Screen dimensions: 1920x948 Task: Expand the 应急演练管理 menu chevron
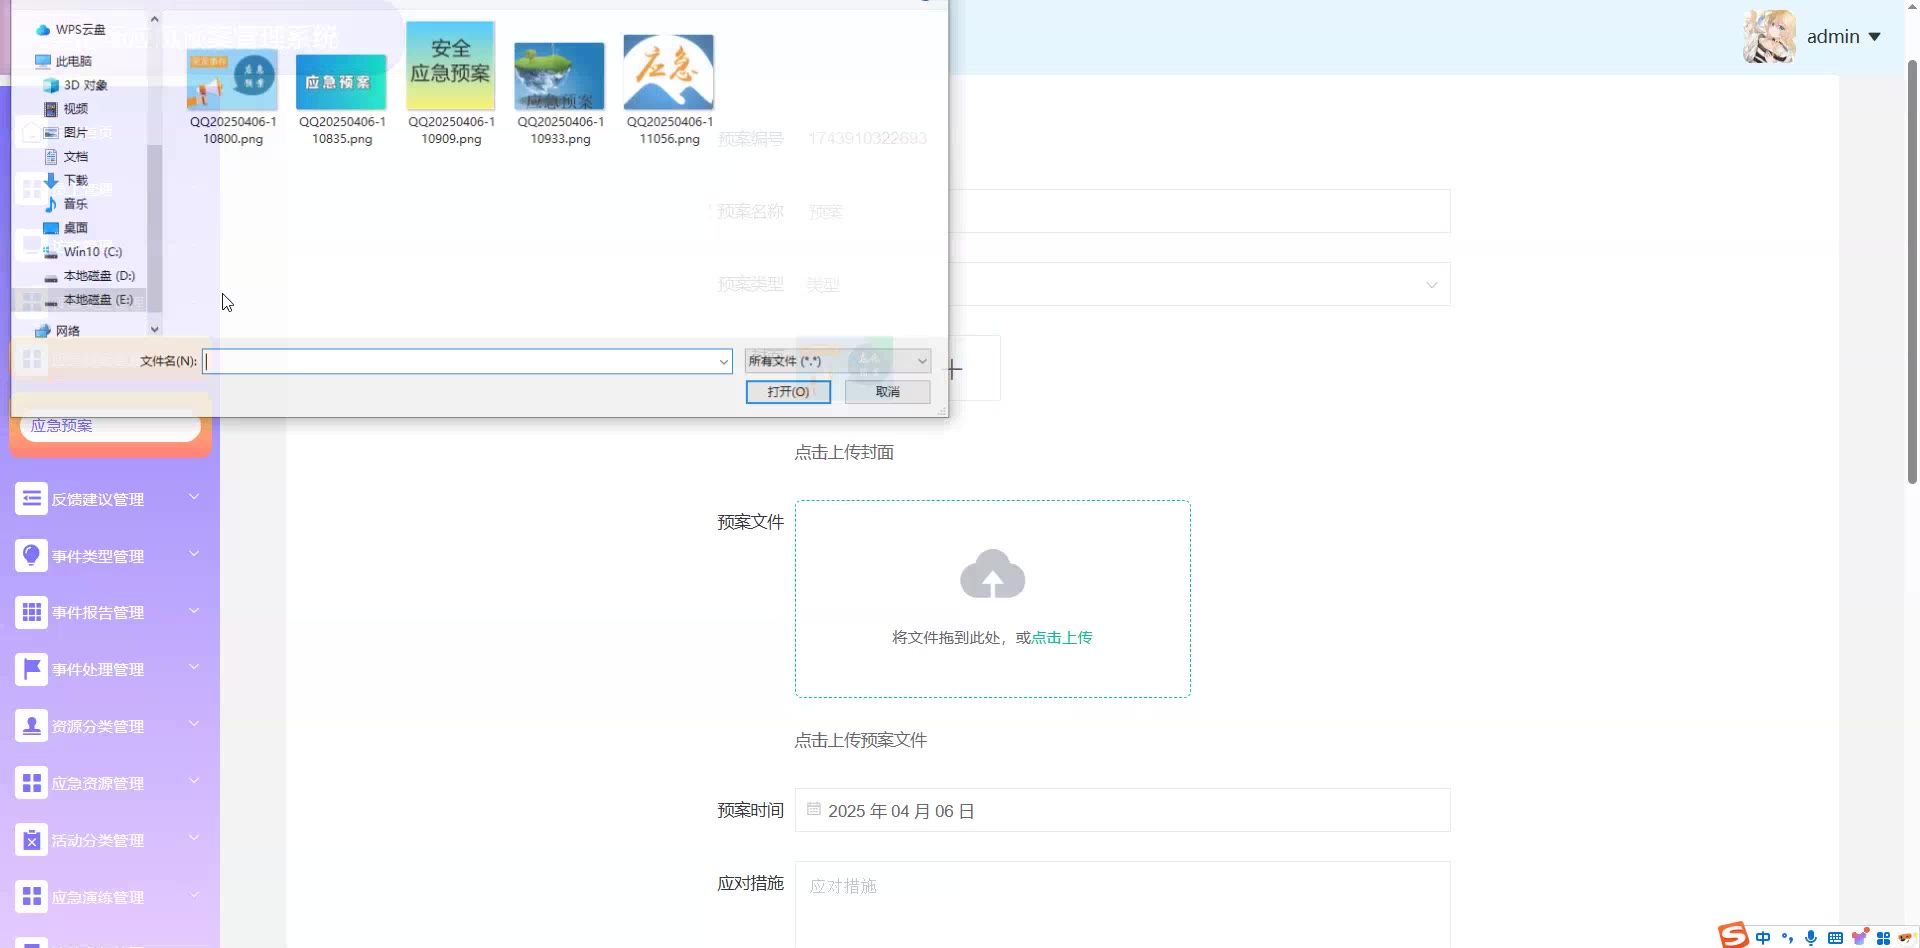[x=194, y=894]
